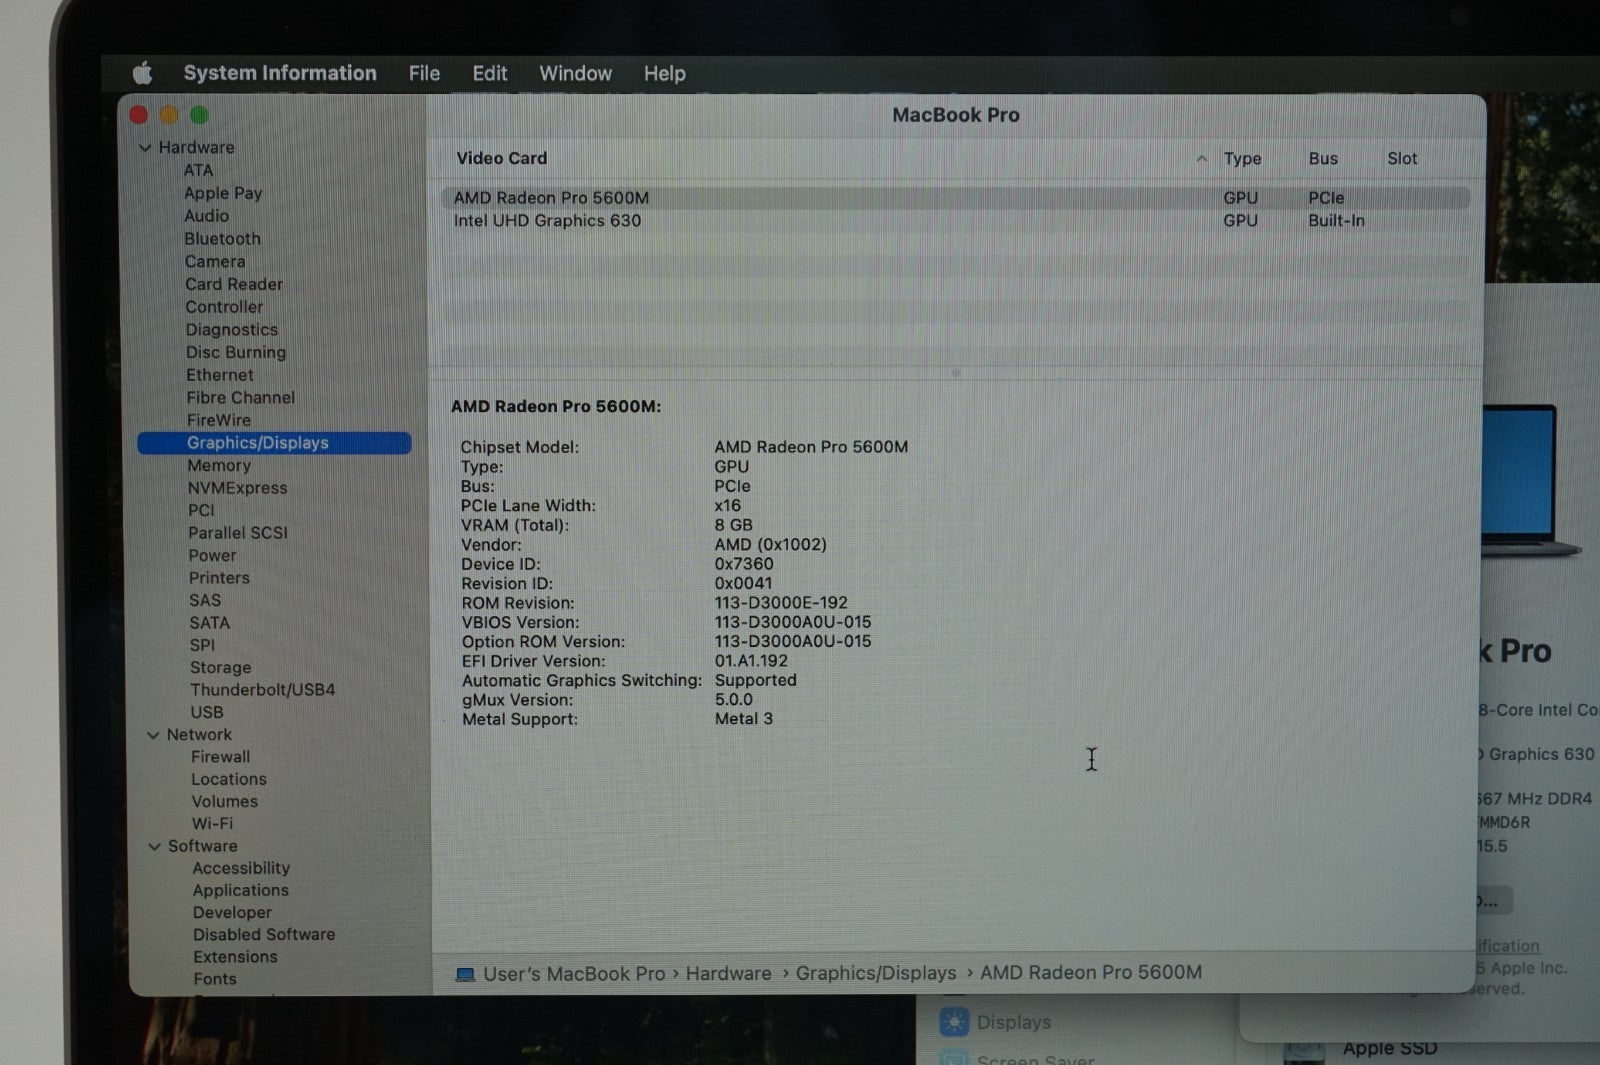Select Bluetooth in the sidebar

click(222, 239)
